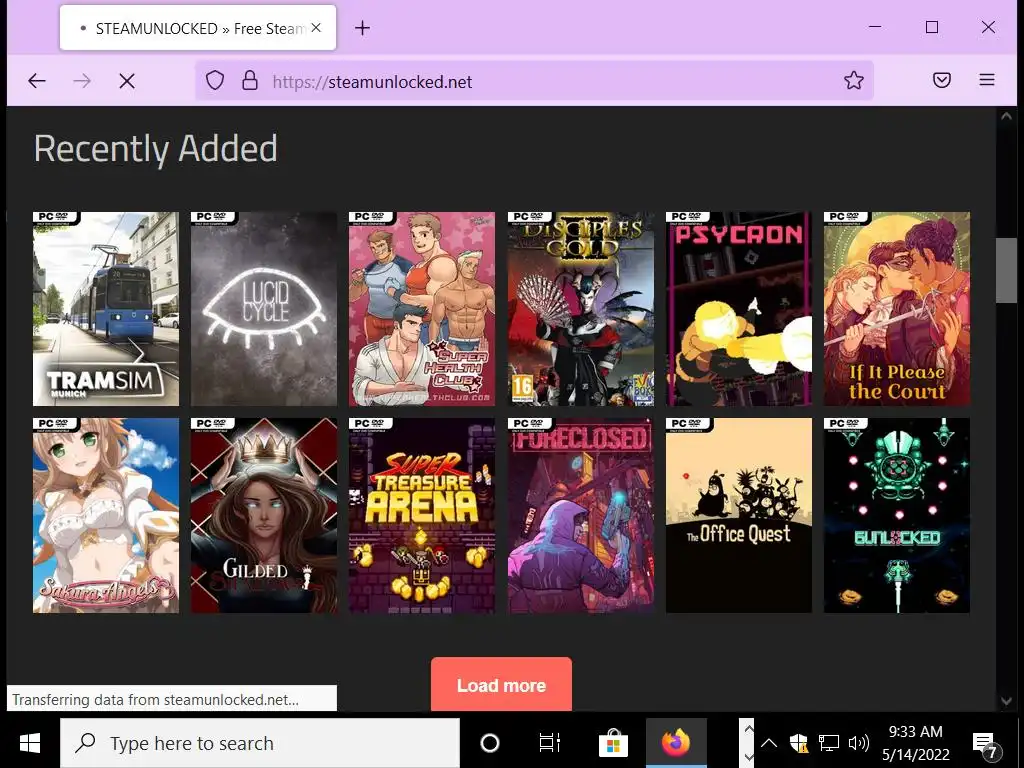Click the steamunlocked.net address bar

click(534, 81)
